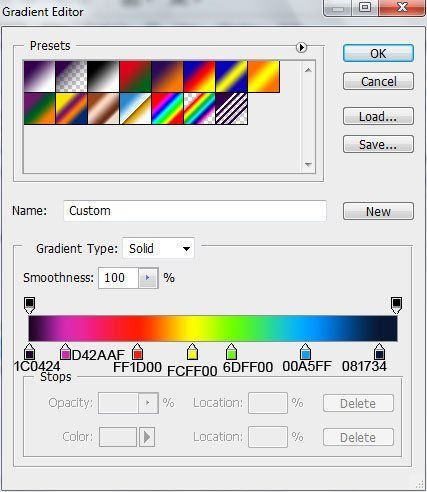
Task: Select the violet-to-orange gradient preset
Action: click(167, 76)
